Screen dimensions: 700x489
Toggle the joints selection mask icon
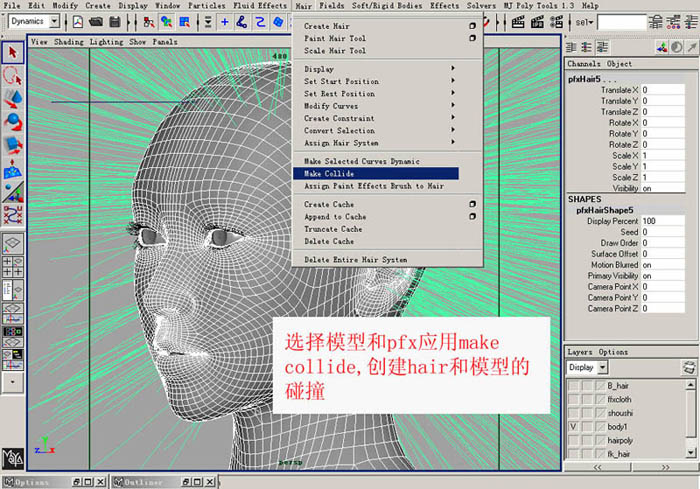(242, 21)
